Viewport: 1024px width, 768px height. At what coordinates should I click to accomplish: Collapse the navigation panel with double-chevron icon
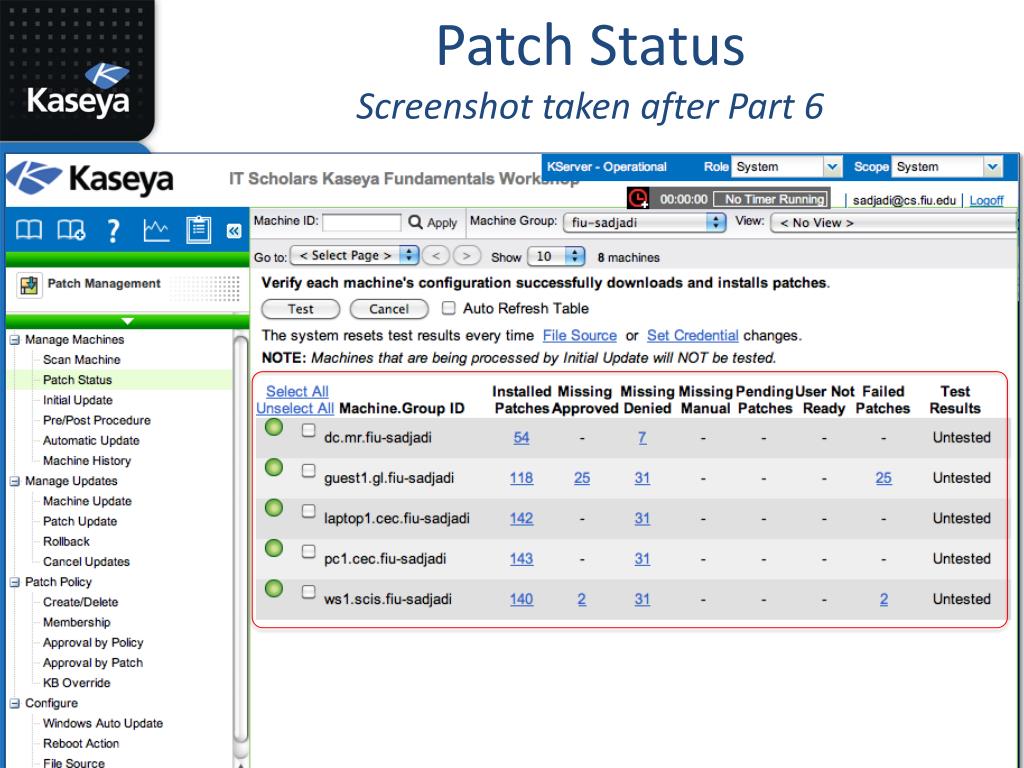pyautogui.click(x=234, y=231)
